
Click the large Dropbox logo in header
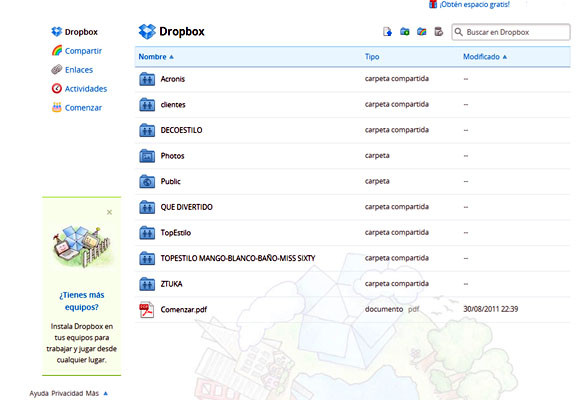tap(147, 31)
